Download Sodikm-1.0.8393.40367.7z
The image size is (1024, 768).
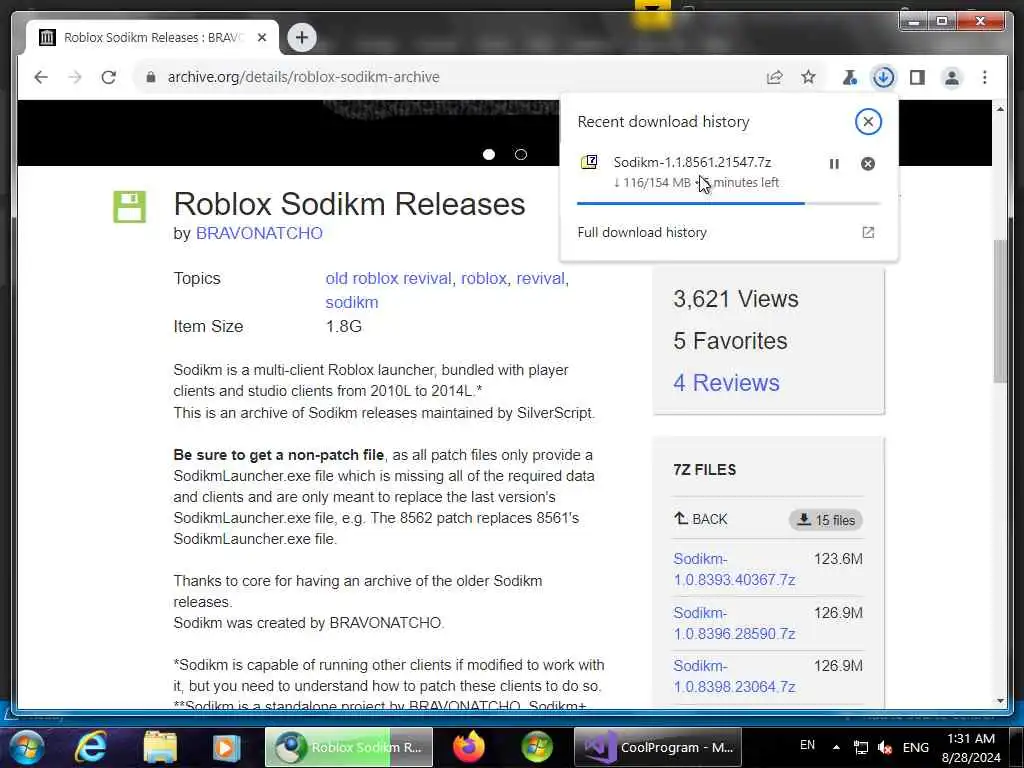(x=734, y=569)
